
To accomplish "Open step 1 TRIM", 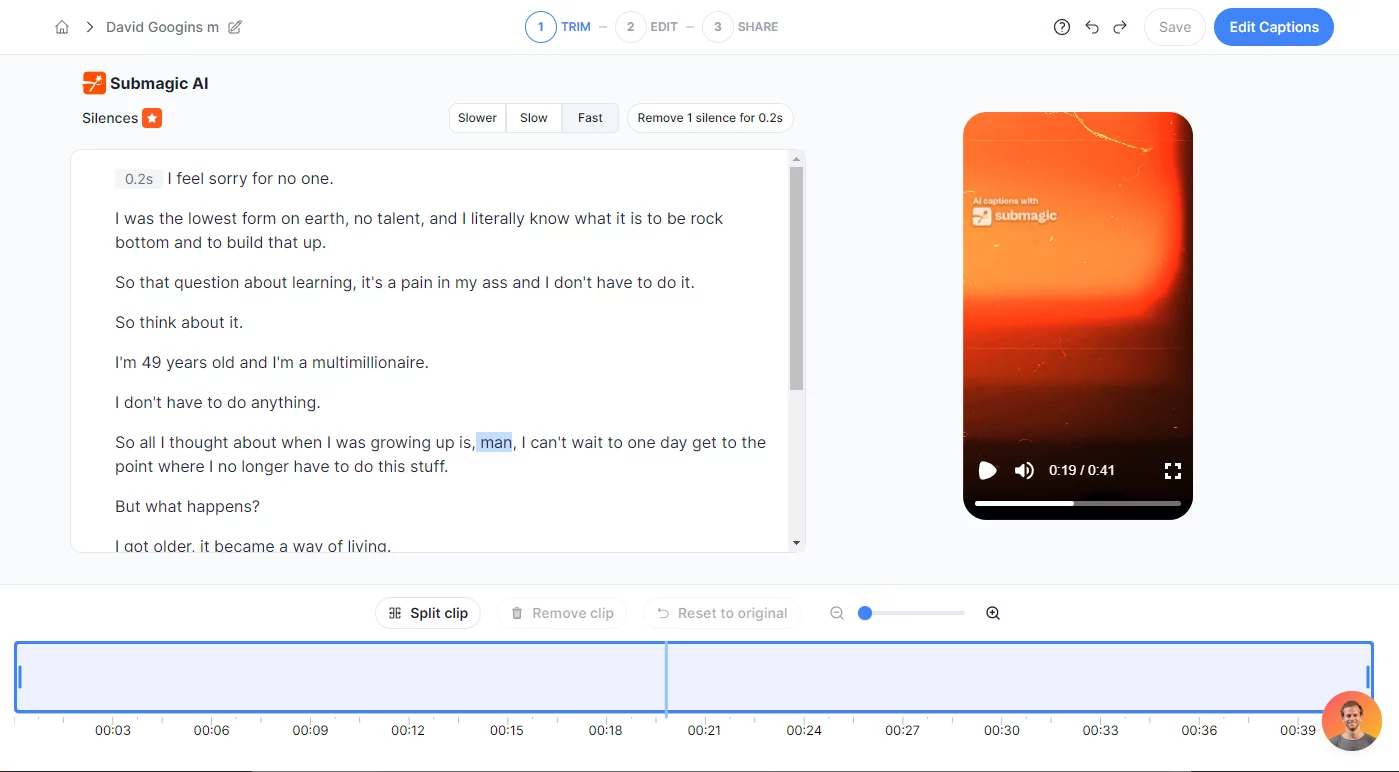I will [x=558, y=27].
